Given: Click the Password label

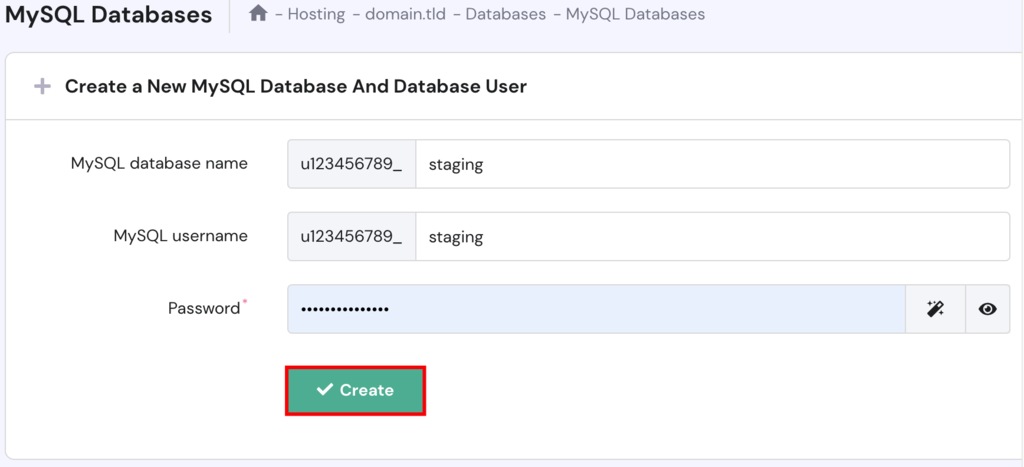Looking at the screenshot, I should point(204,308).
